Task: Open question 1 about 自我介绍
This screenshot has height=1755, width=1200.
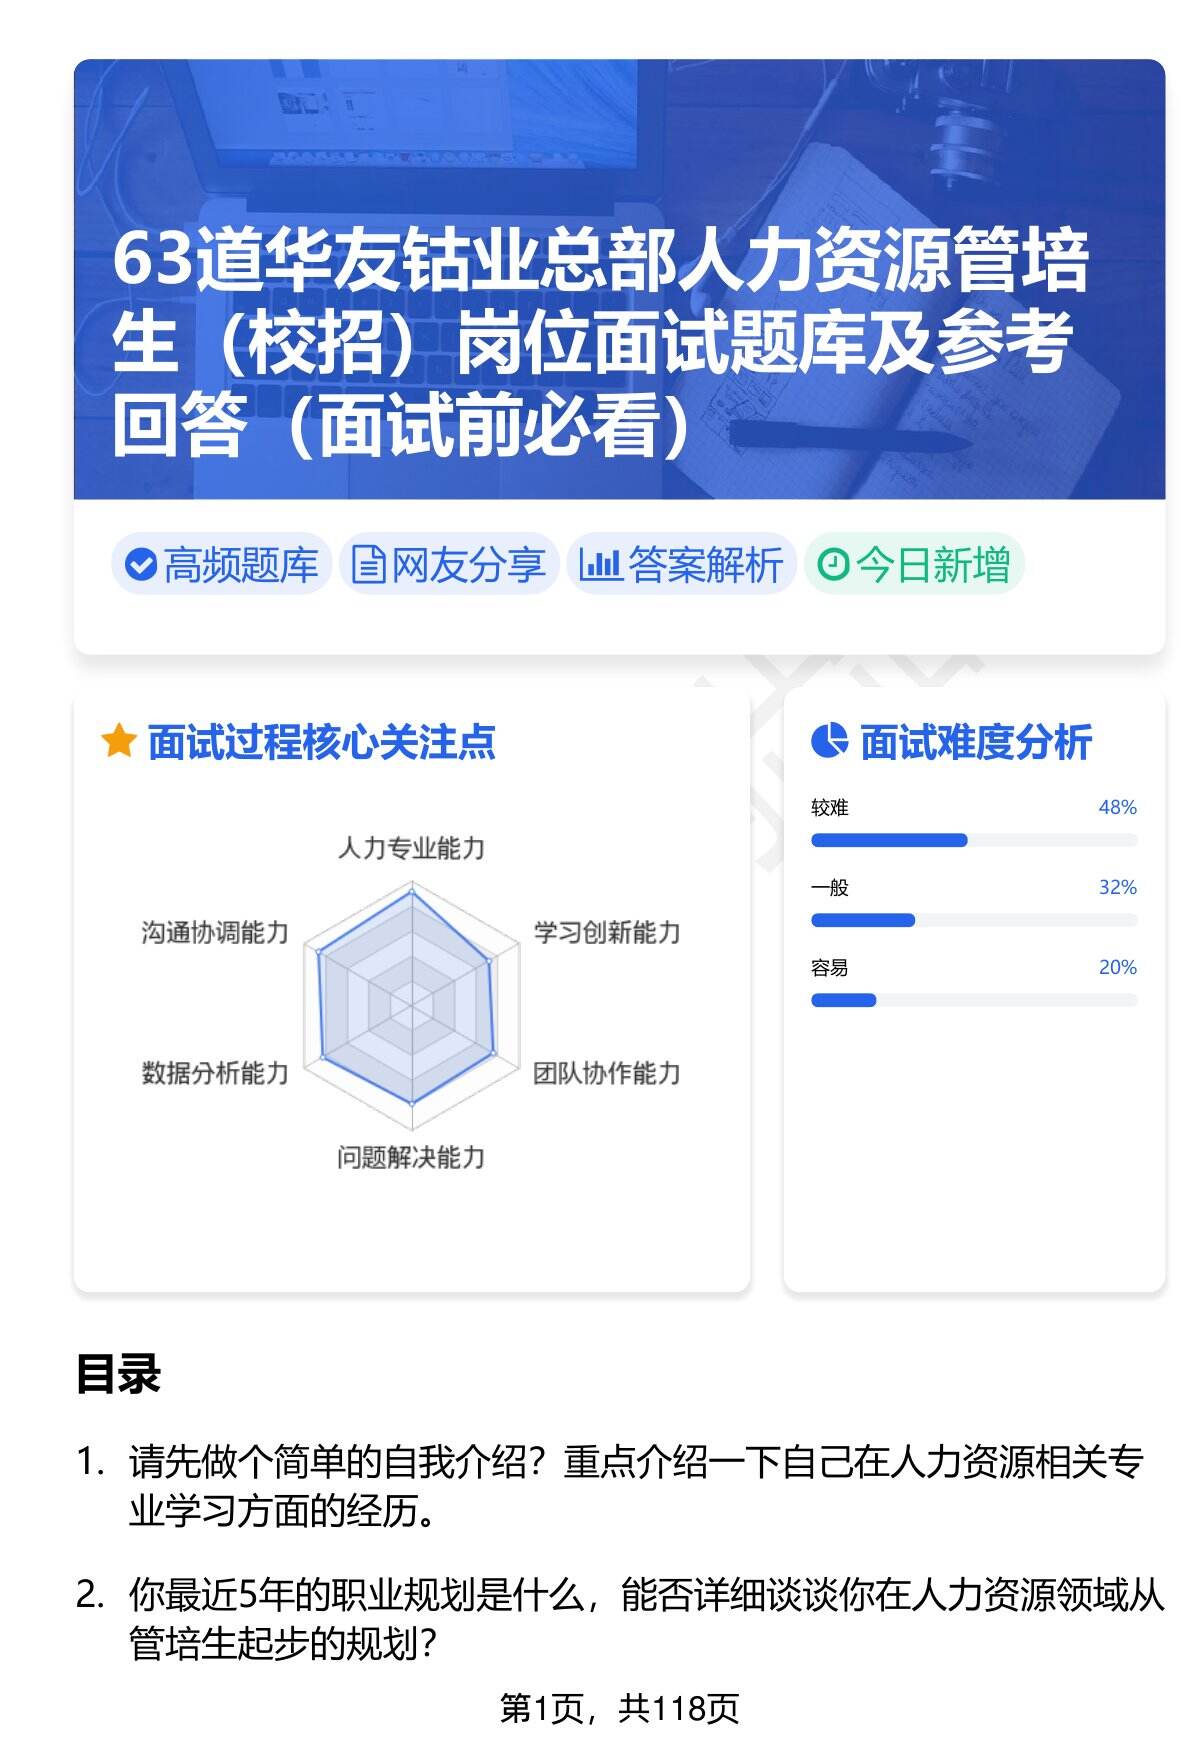Action: pyautogui.click(x=635, y=1487)
